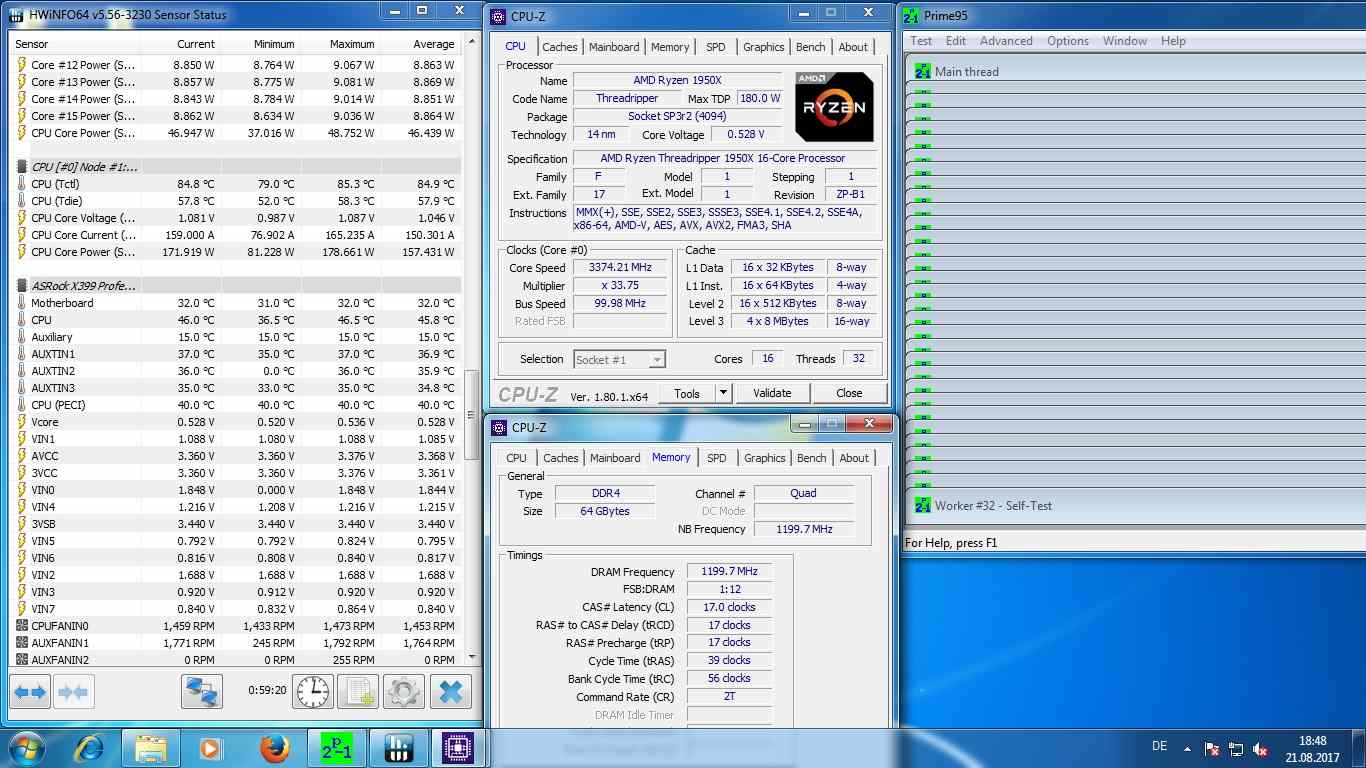Collapse ASRock X399 sensor group
This screenshot has width=1366, height=768.
click(x=22, y=285)
